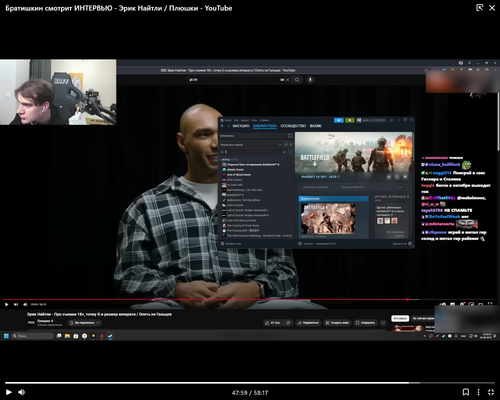
Task: Clear the Steam library search field
Action: click(284, 152)
